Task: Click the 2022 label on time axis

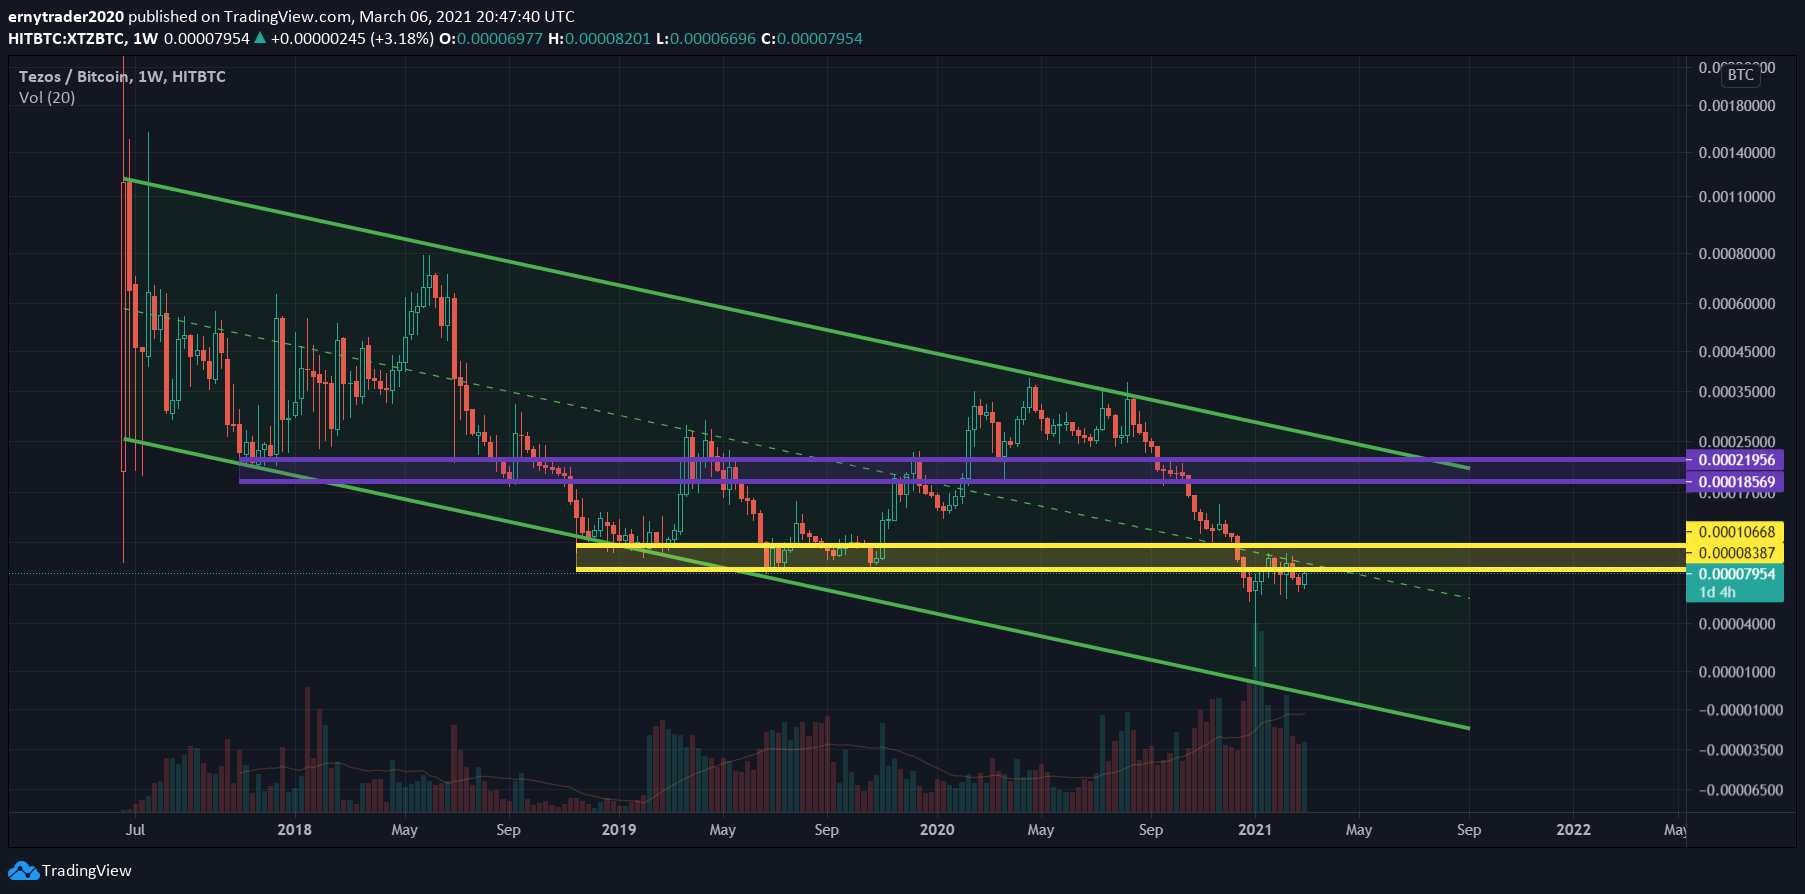Action: click(1573, 830)
